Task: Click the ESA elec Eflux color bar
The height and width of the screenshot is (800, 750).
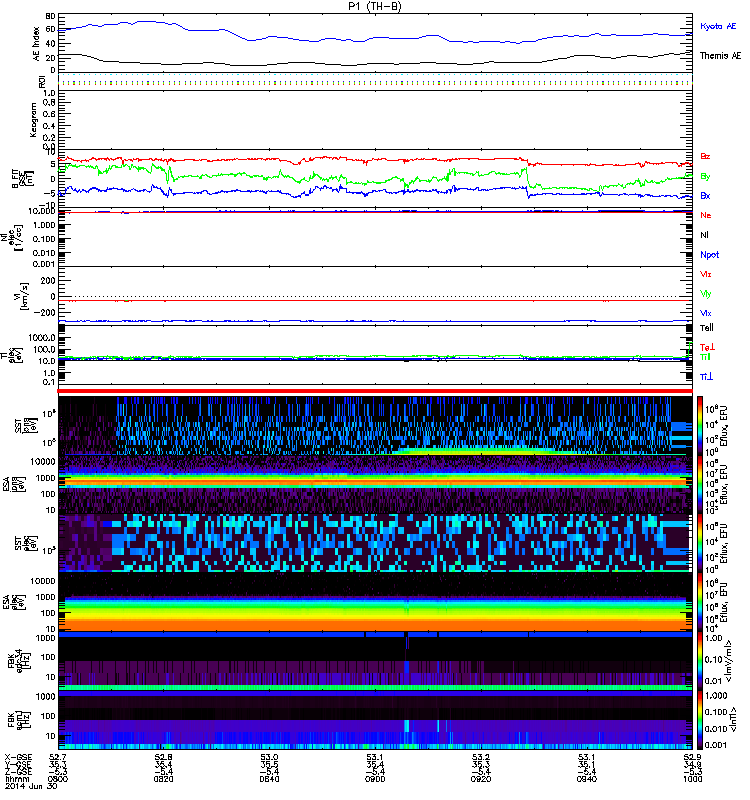Action: pyautogui.click(x=700, y=602)
